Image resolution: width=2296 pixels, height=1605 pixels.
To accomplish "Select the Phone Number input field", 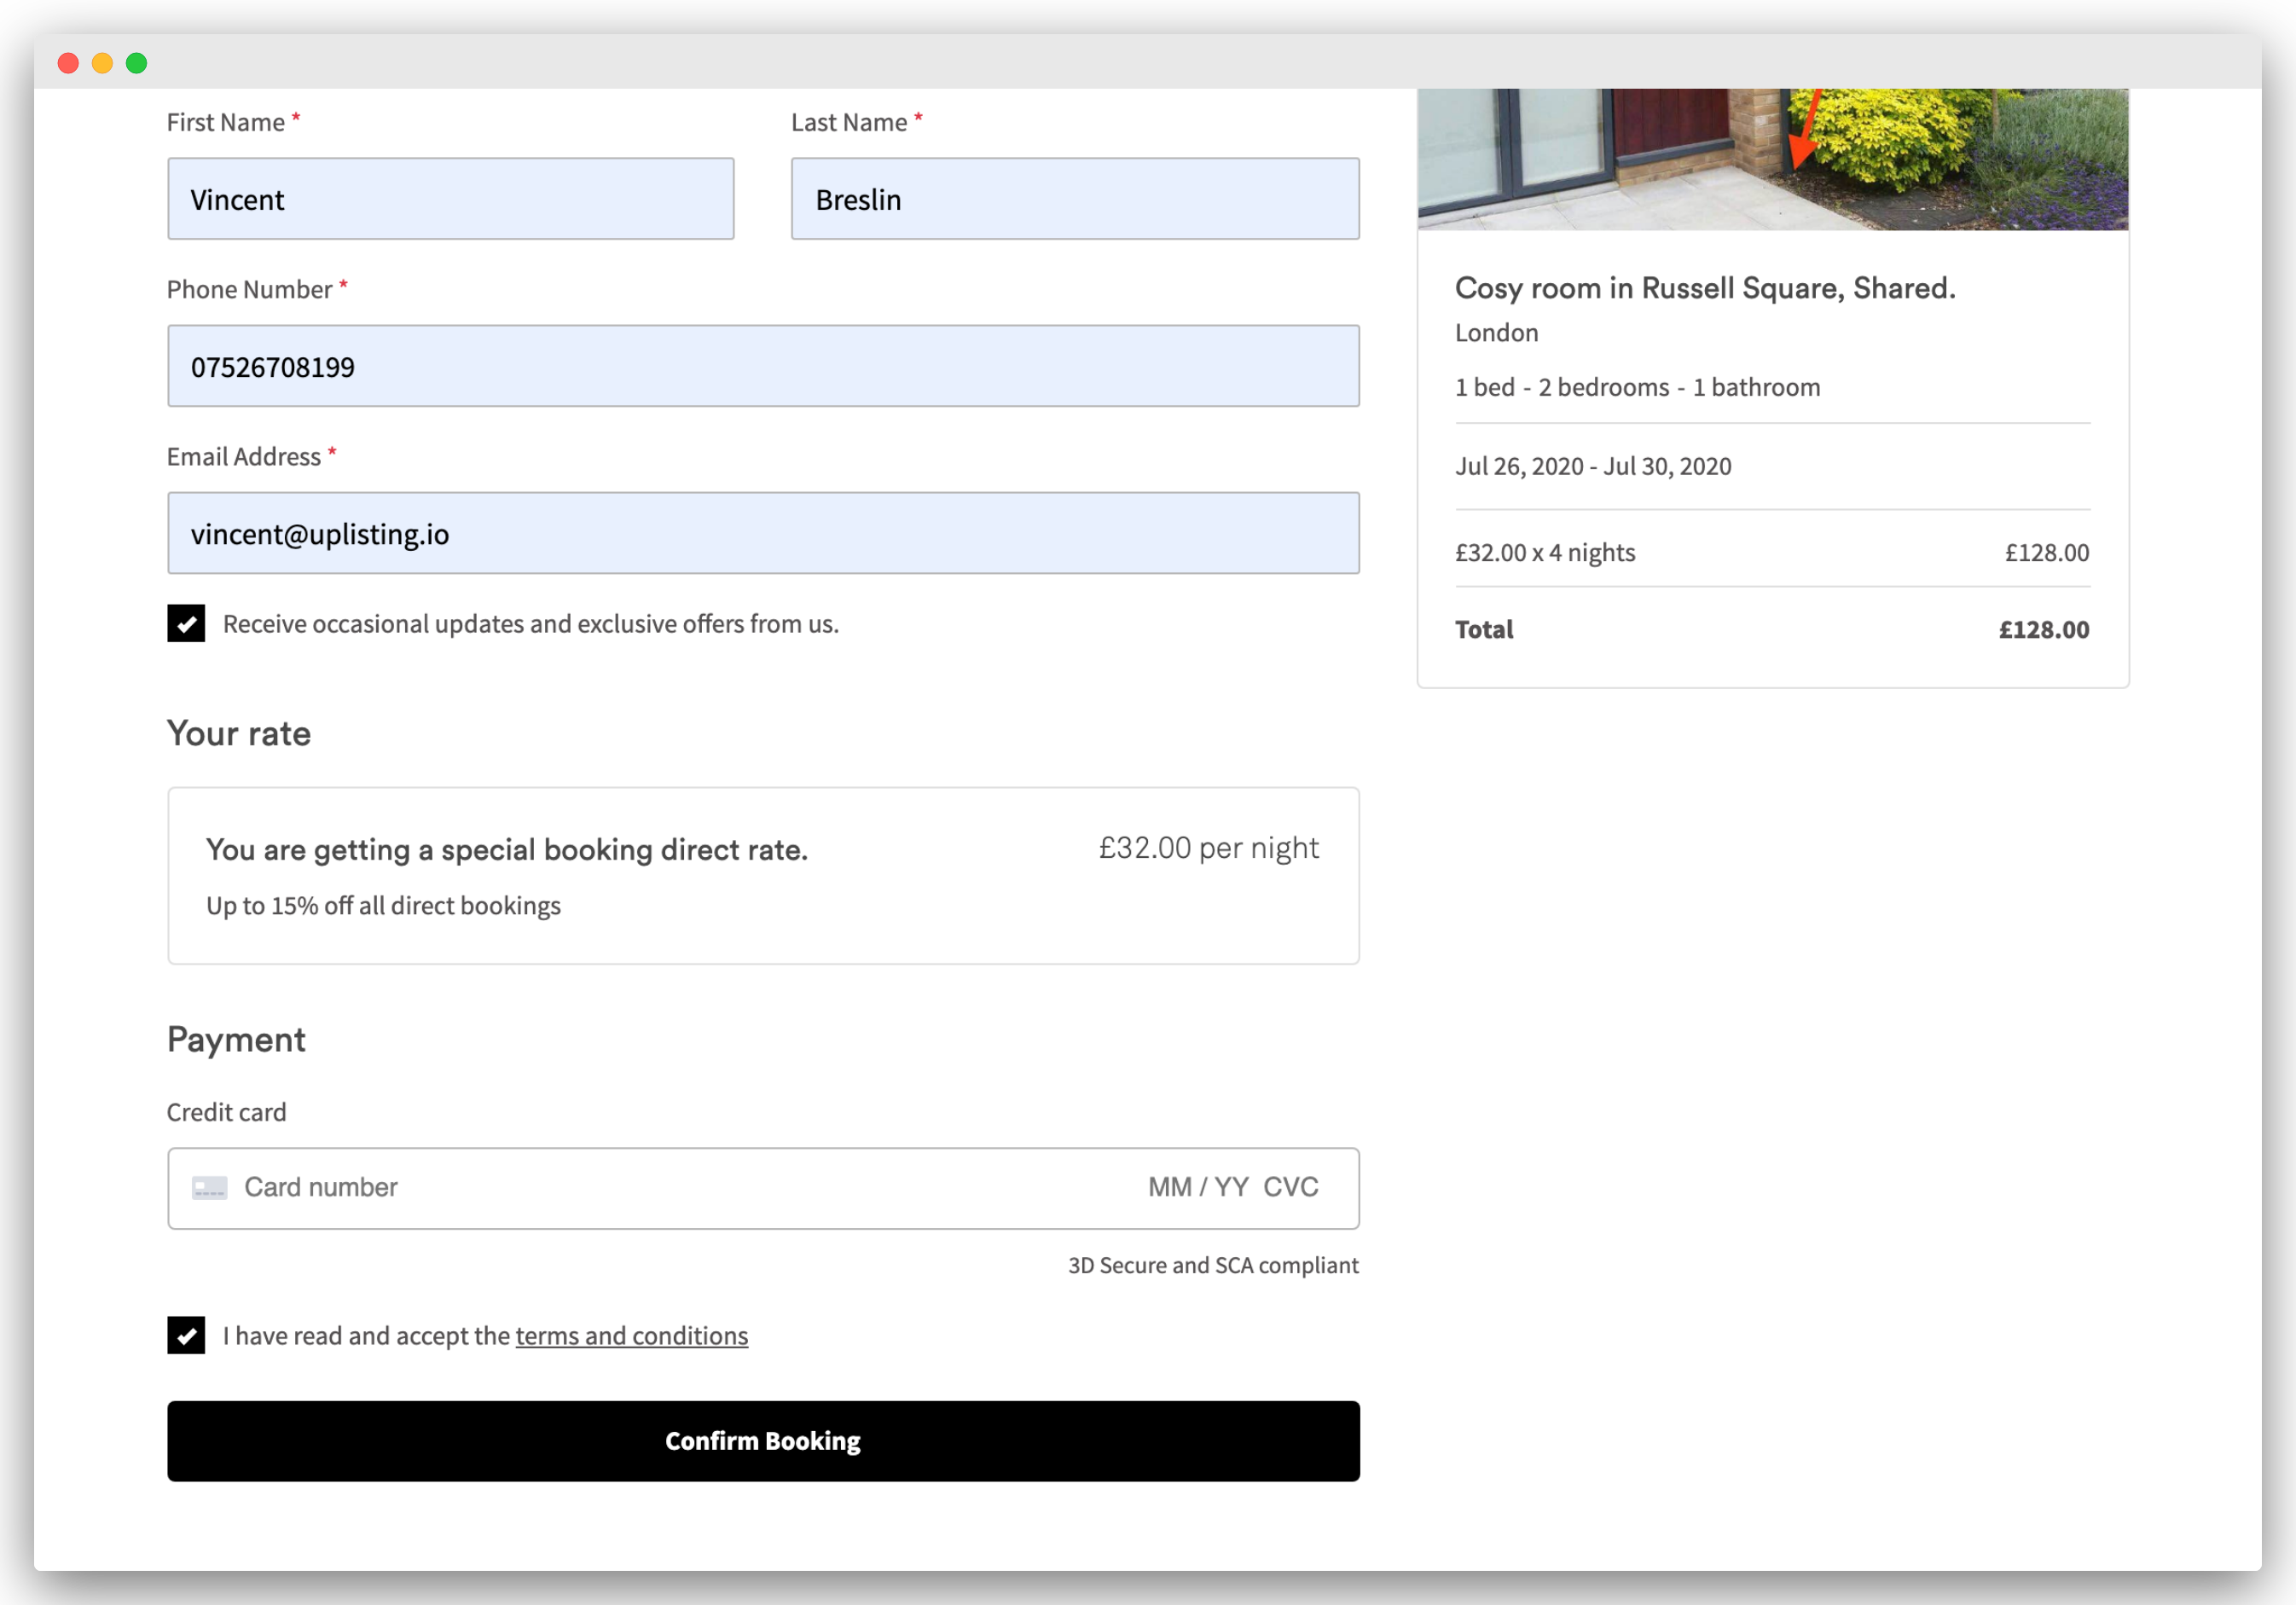I will (762, 366).
